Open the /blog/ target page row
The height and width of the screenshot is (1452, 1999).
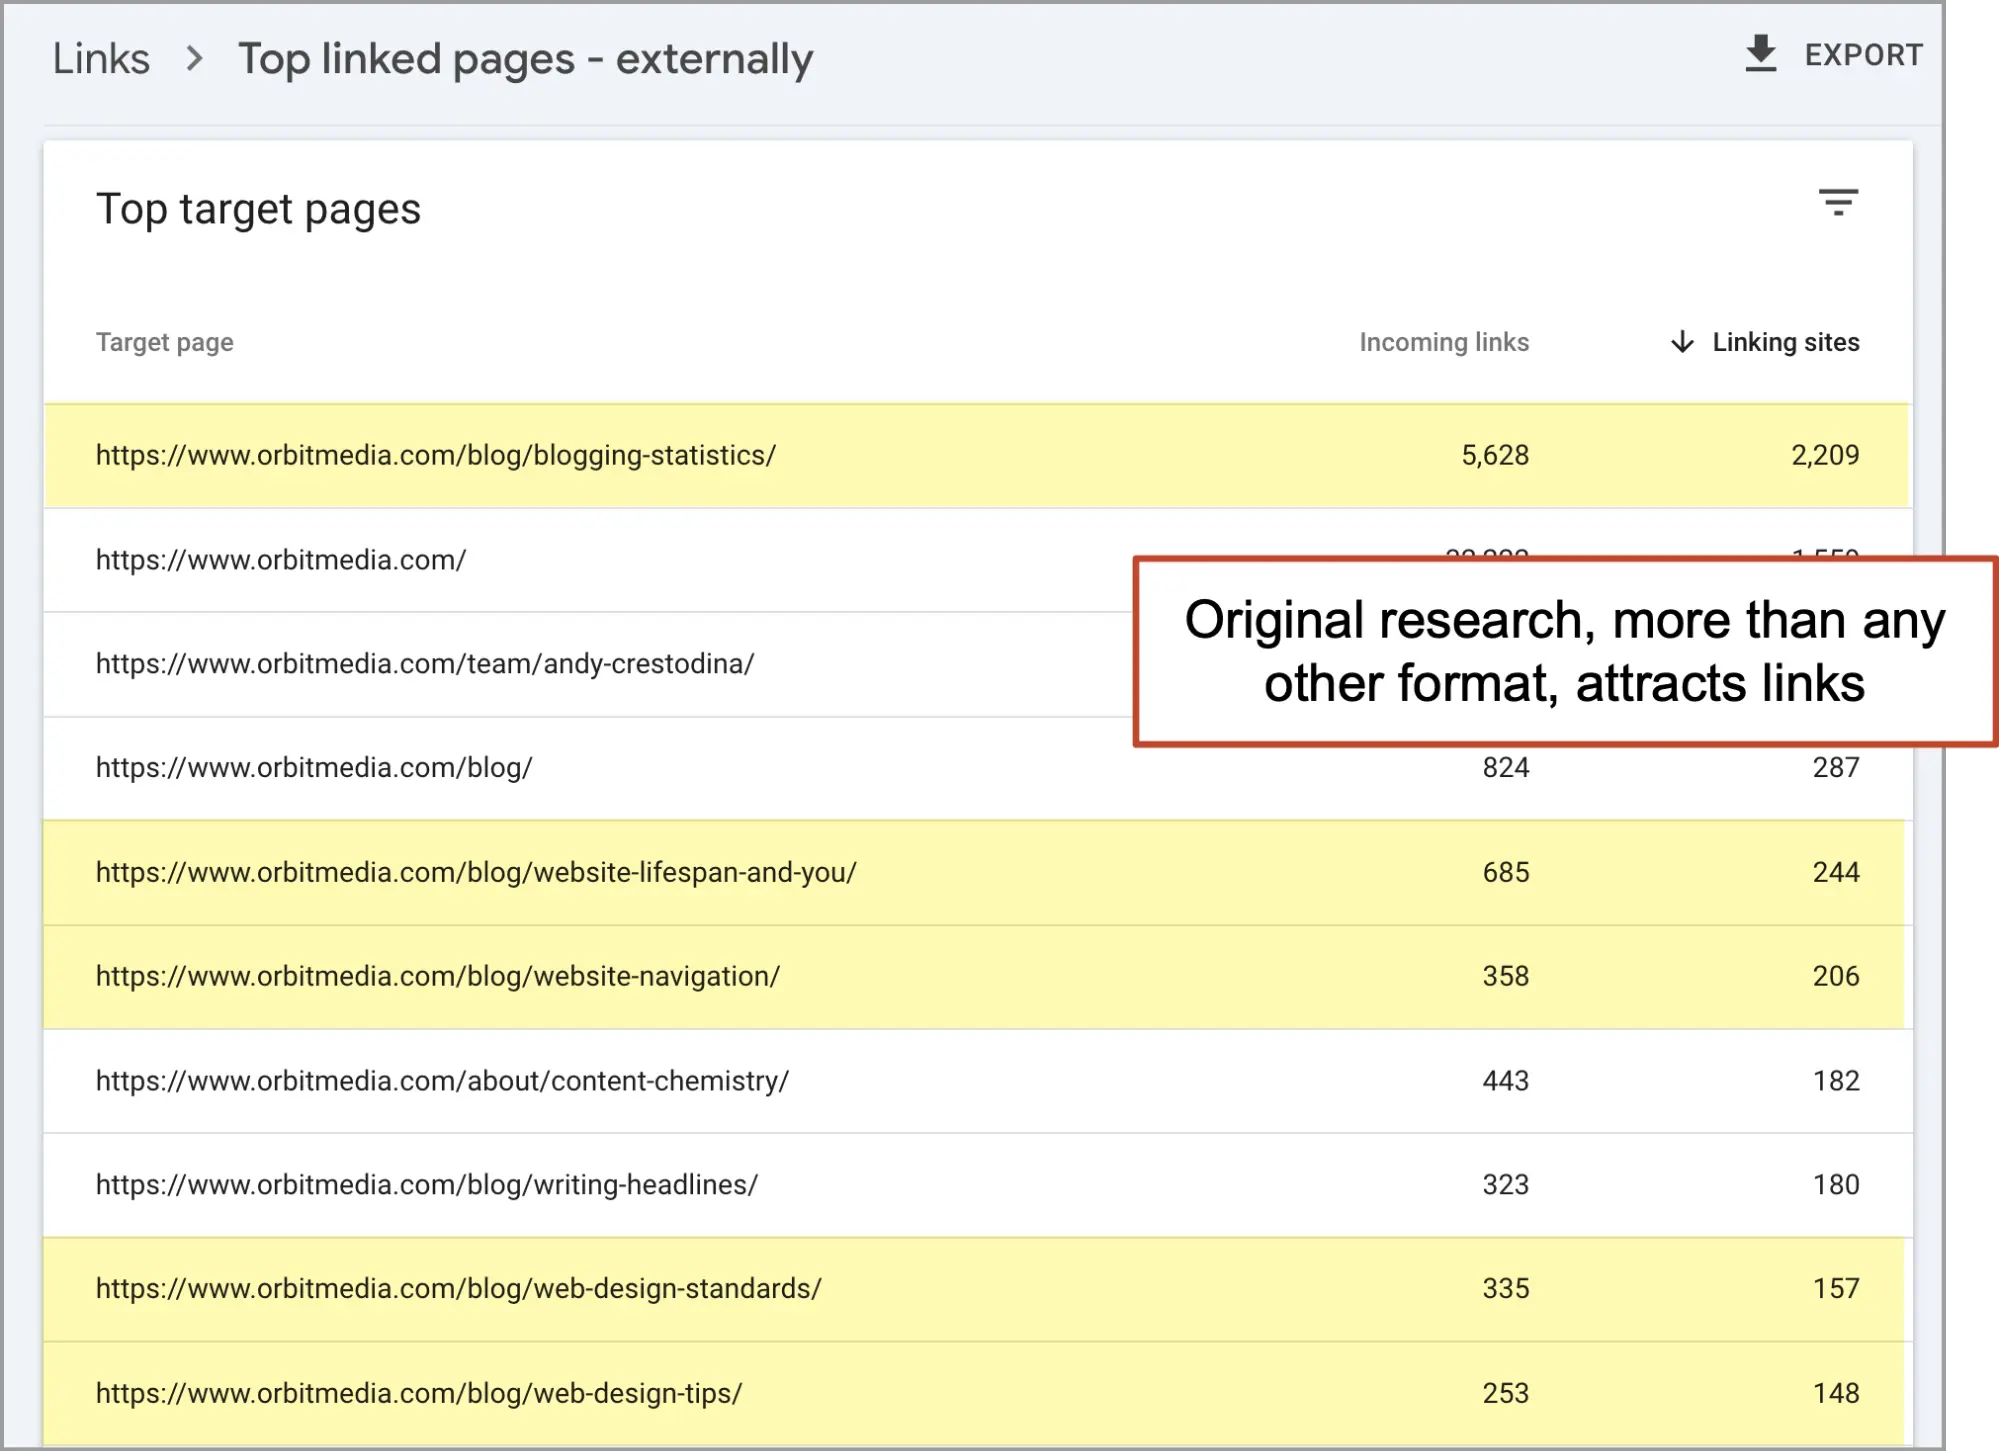(x=314, y=768)
